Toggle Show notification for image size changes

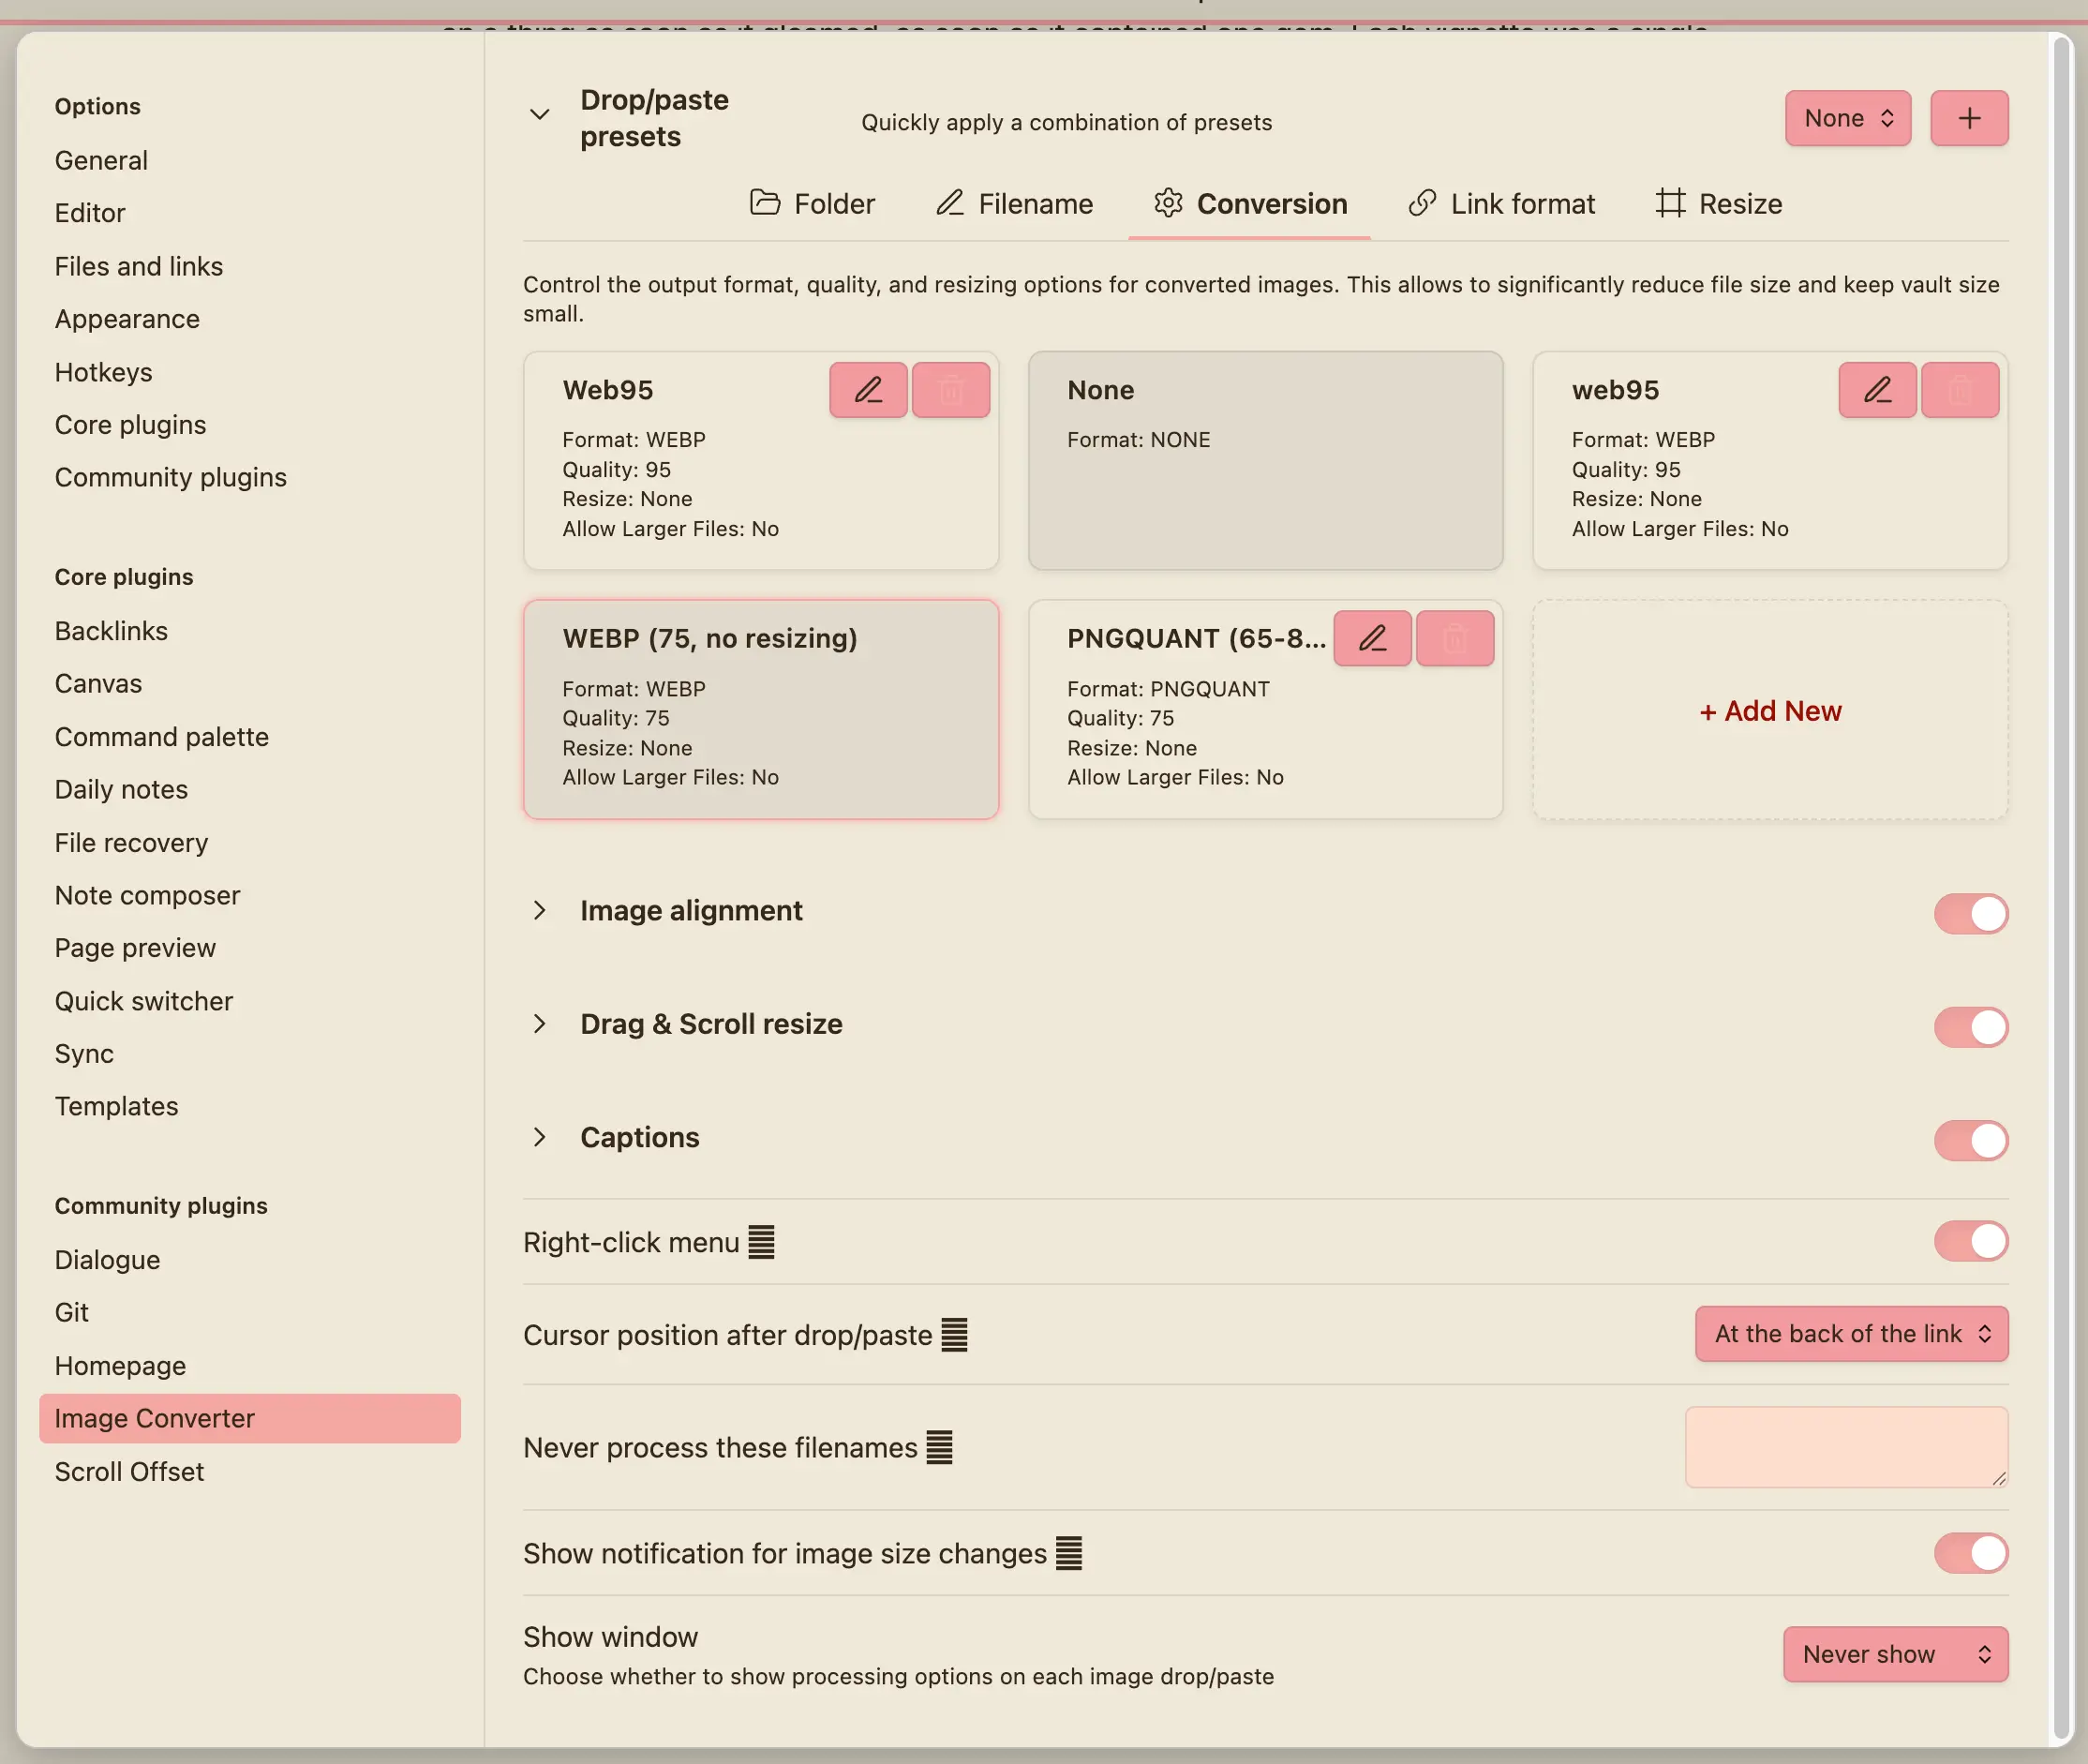[1970, 1553]
